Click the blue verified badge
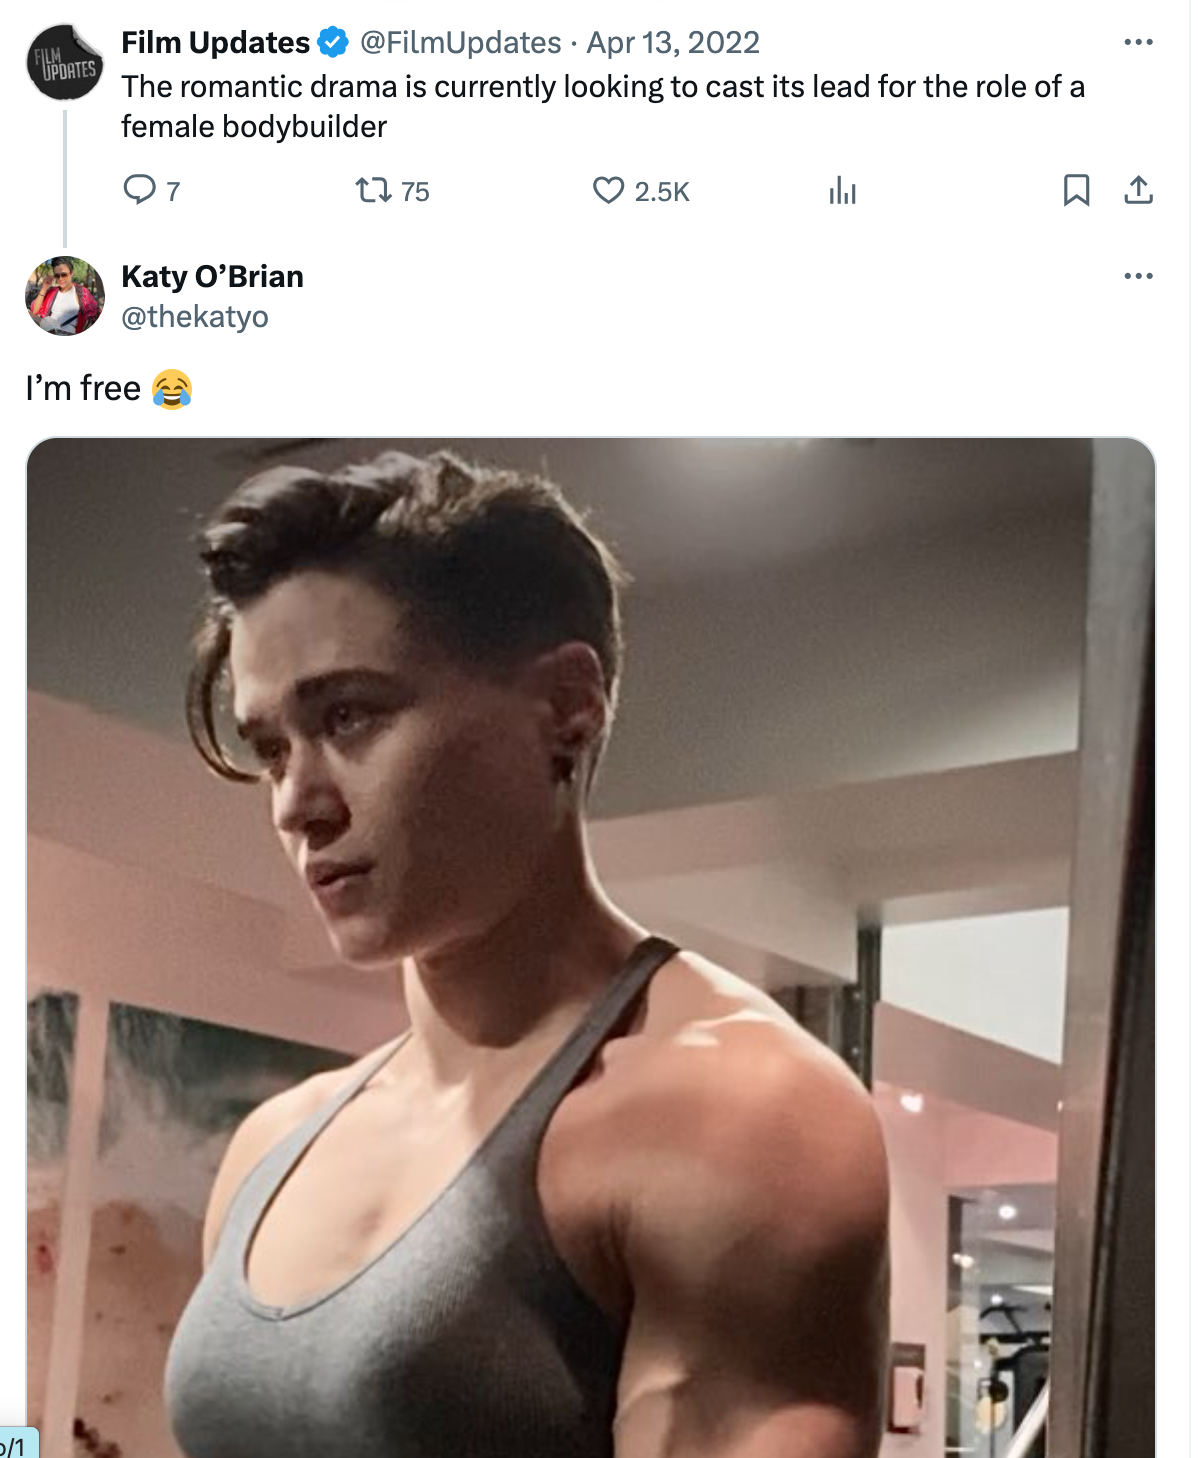Screen dimensions: 1198x1458 [x=333, y=42]
